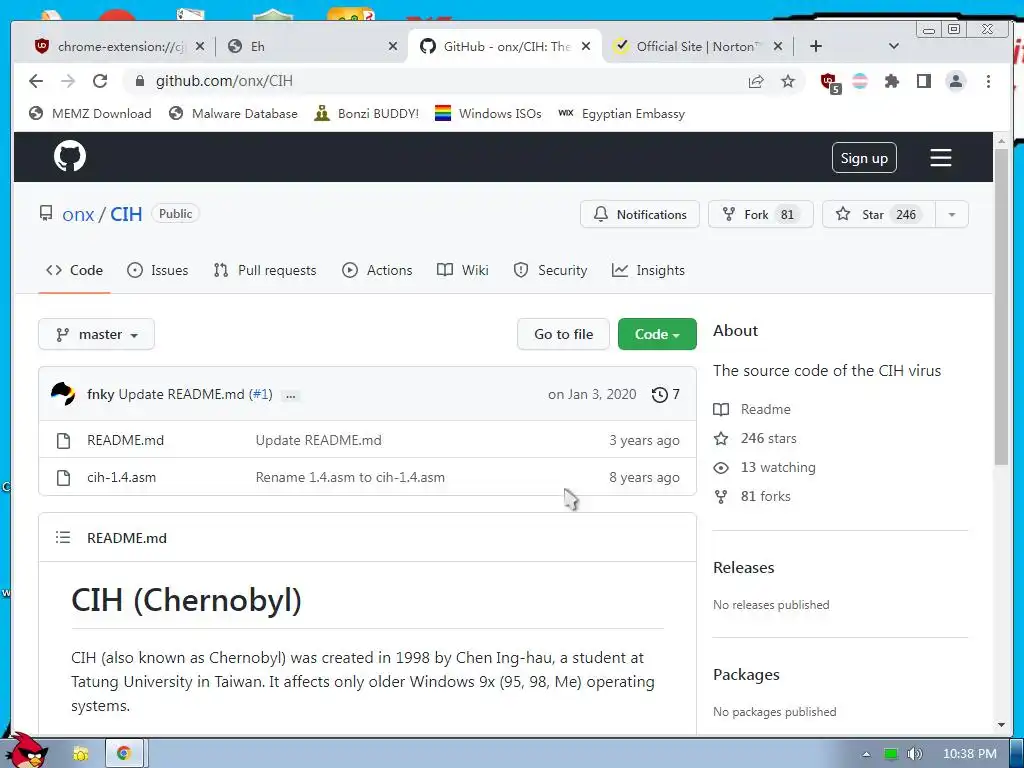
Task: Click the Chrome icon in the taskbar
Action: 123,753
